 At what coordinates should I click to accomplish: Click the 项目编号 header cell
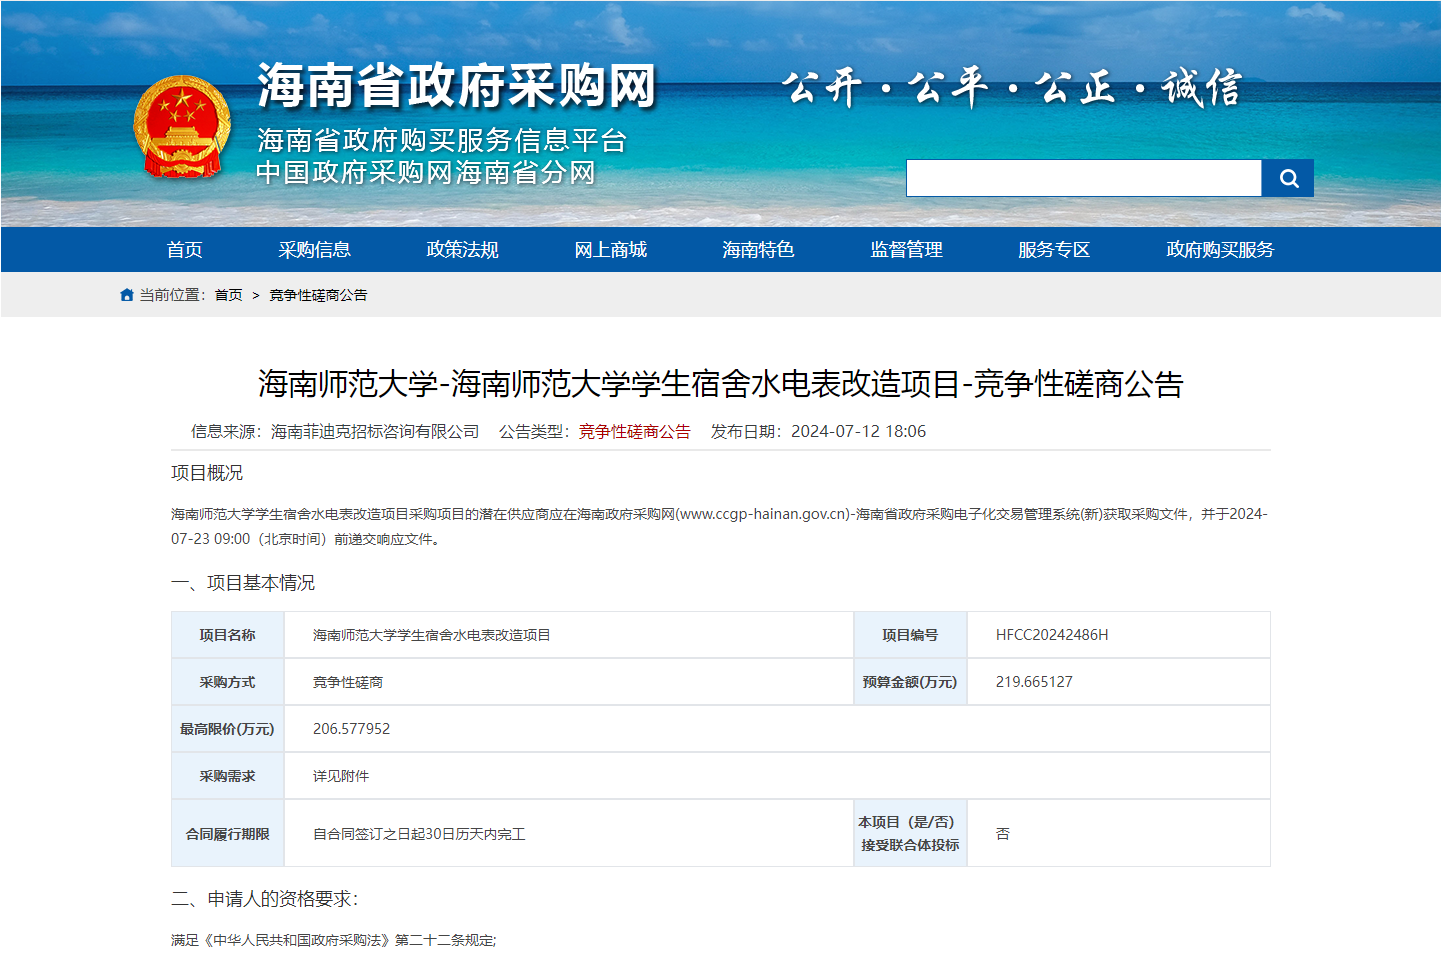click(910, 635)
